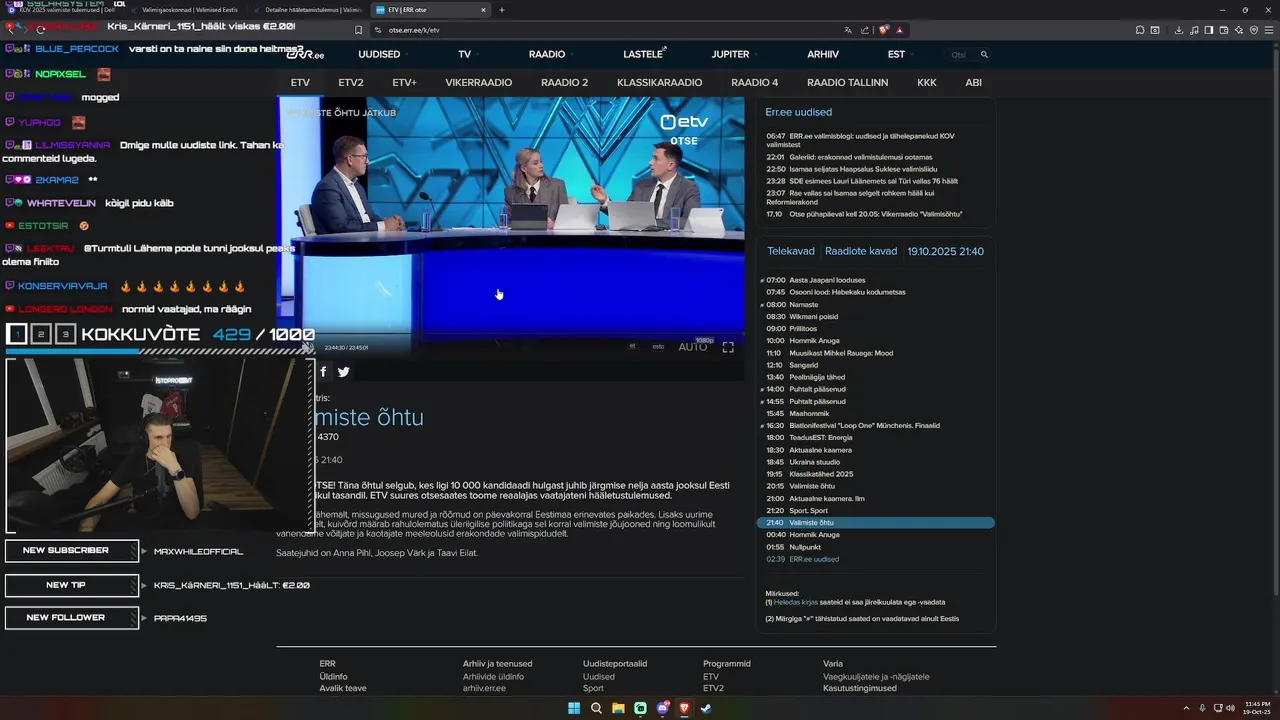Open news 'Isamaa seljatas Haapsalus Suklese valimisliitu'
Viewport: 1280px width, 720px height.
(863, 169)
